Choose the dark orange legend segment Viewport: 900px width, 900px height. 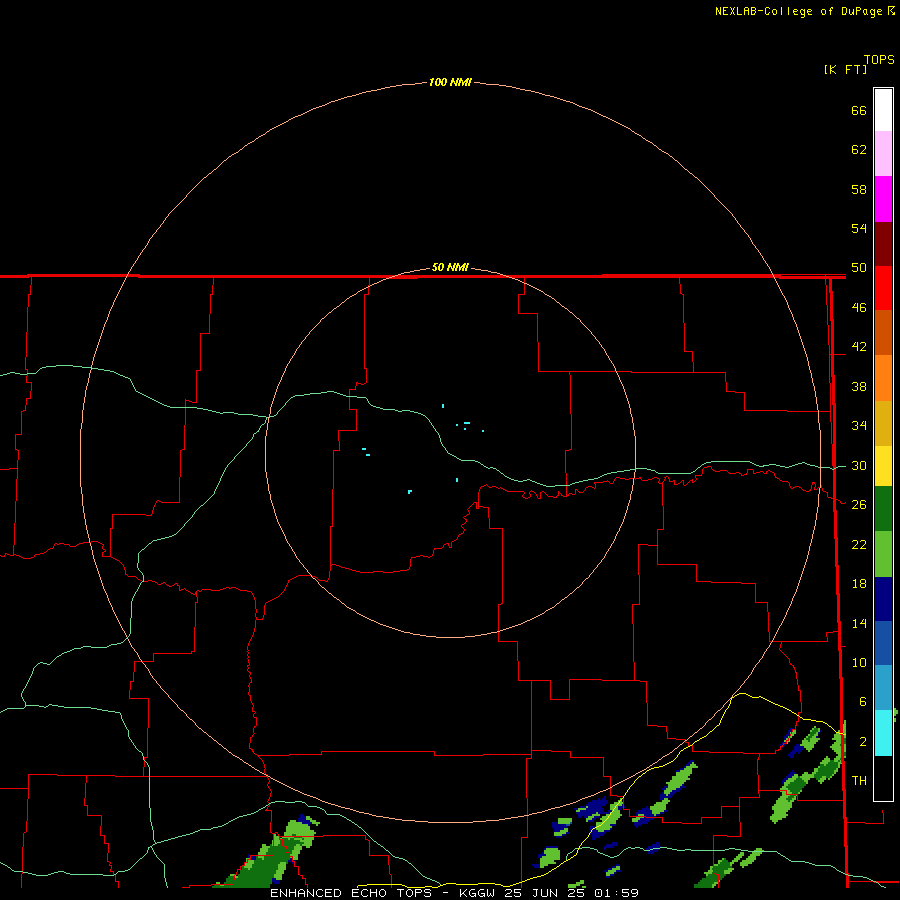click(883, 332)
